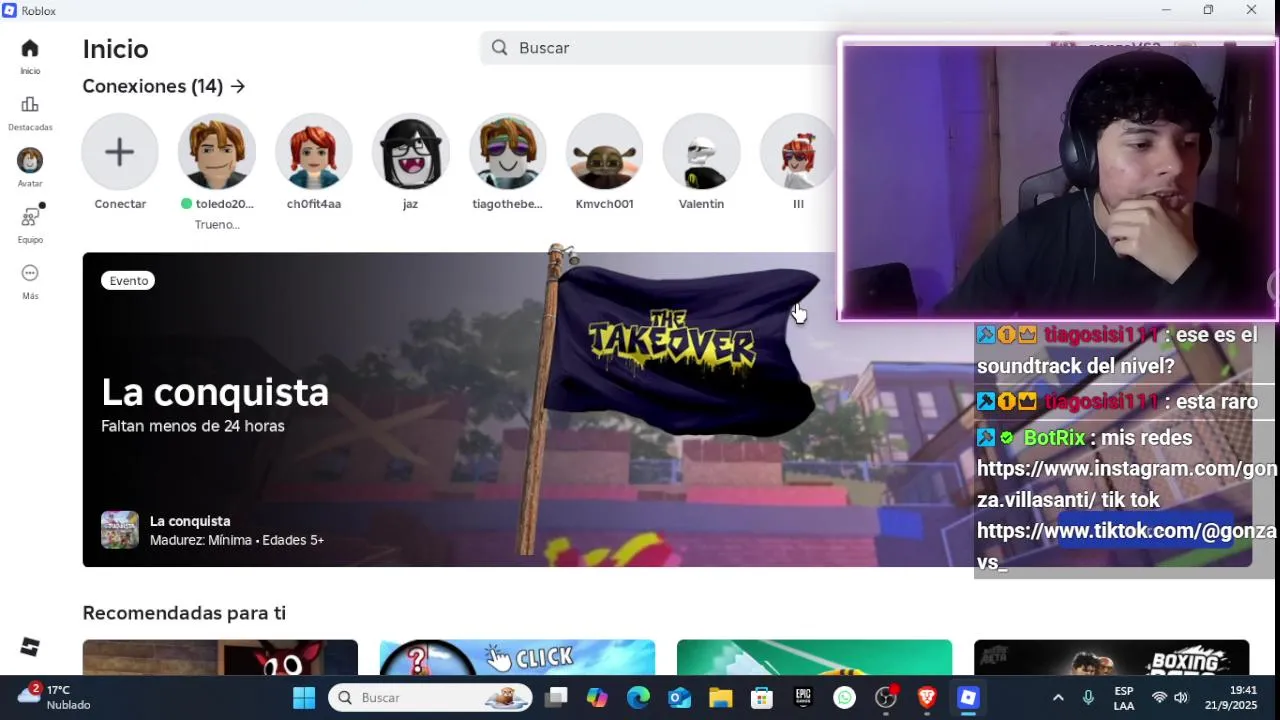
Task: Open the green recommended game tile
Action: click(814, 657)
